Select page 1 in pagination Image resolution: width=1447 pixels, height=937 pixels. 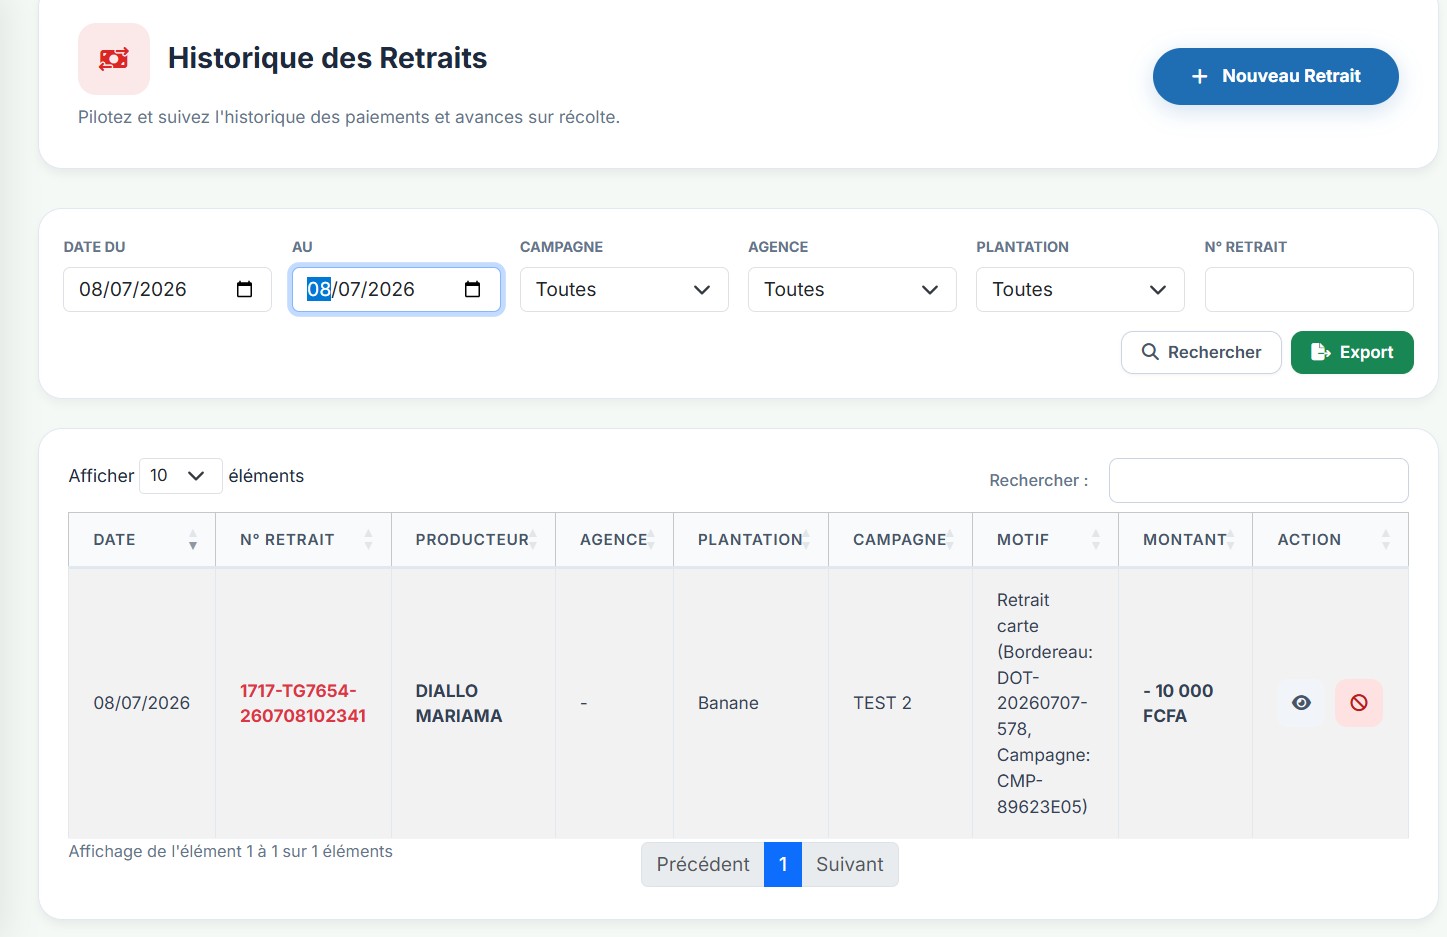click(783, 865)
